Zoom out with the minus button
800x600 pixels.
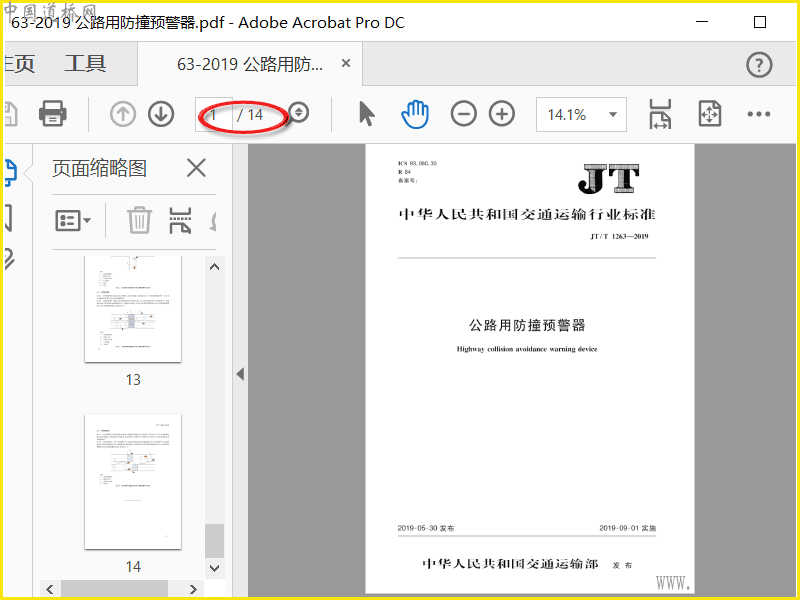click(463, 114)
